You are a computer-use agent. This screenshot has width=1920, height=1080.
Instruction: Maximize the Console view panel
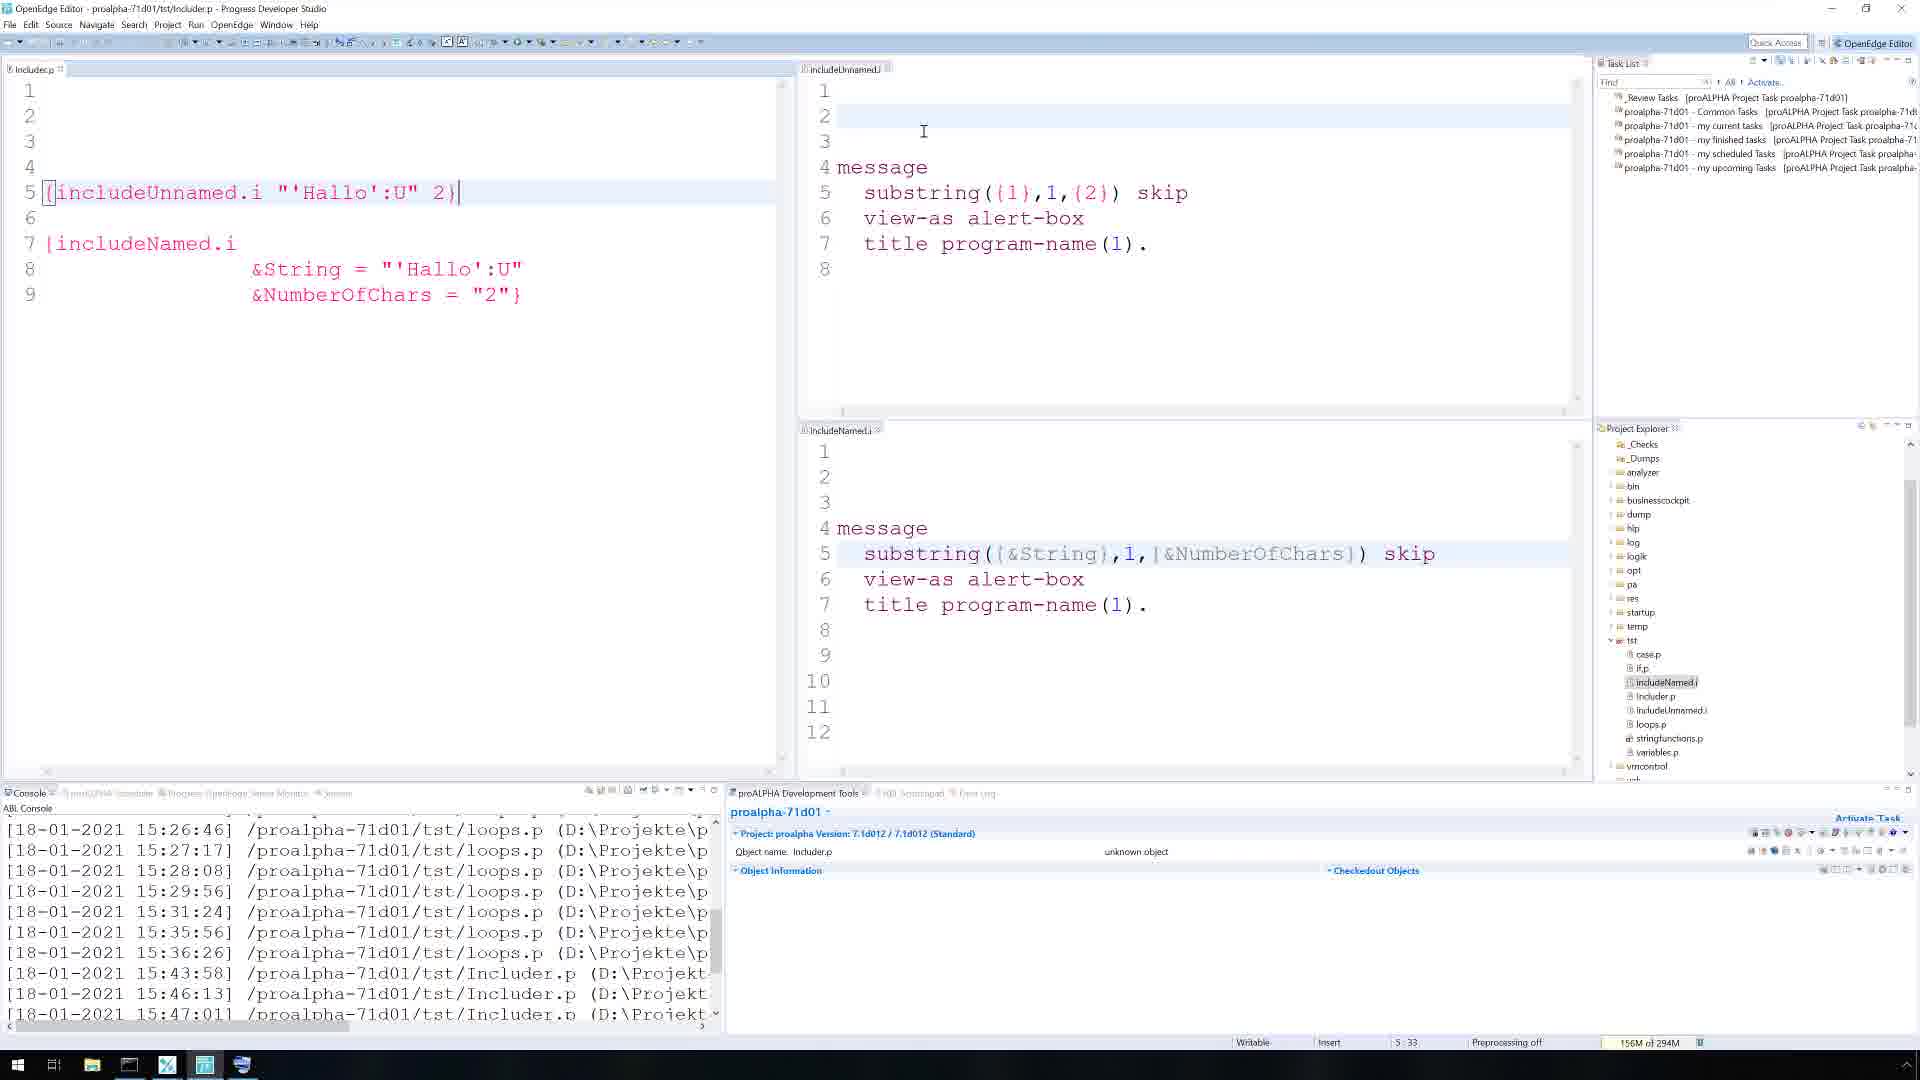tap(714, 790)
